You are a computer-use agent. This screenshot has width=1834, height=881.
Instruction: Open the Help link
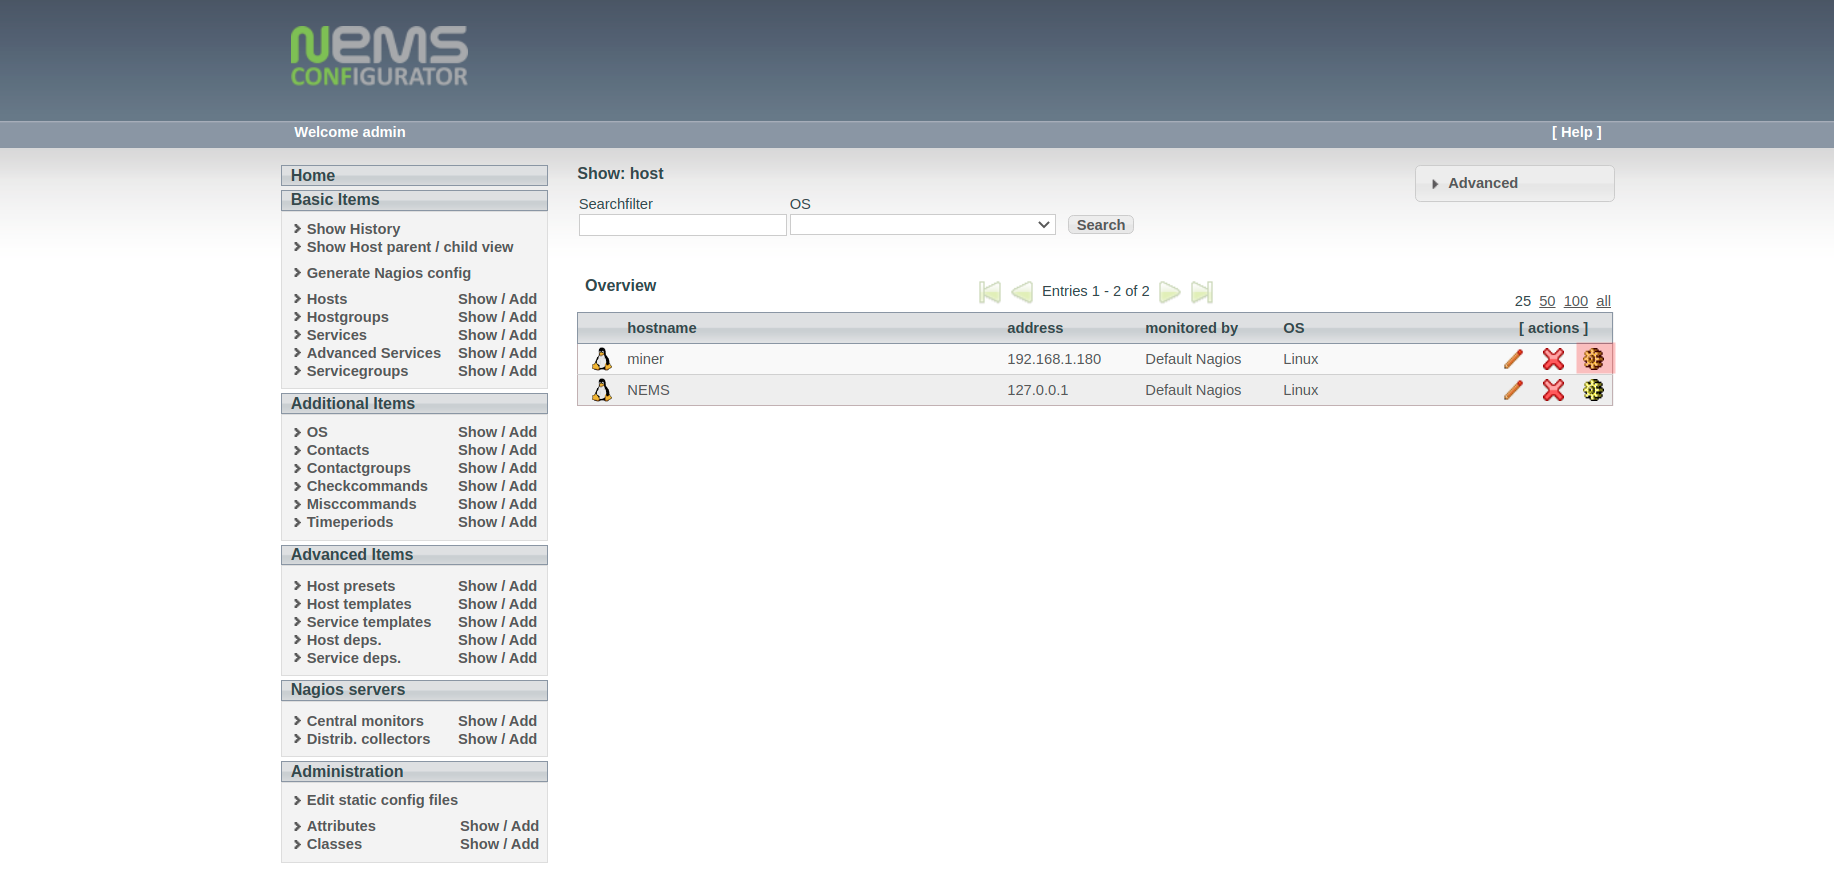pos(1576,132)
